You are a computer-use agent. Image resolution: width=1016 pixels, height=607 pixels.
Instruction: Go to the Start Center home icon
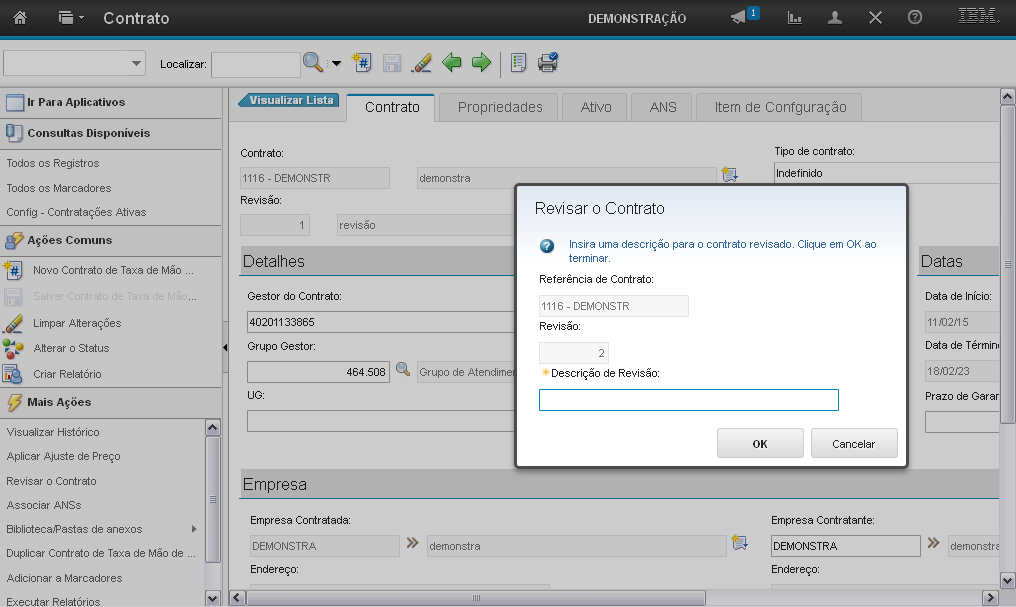pyautogui.click(x=20, y=17)
